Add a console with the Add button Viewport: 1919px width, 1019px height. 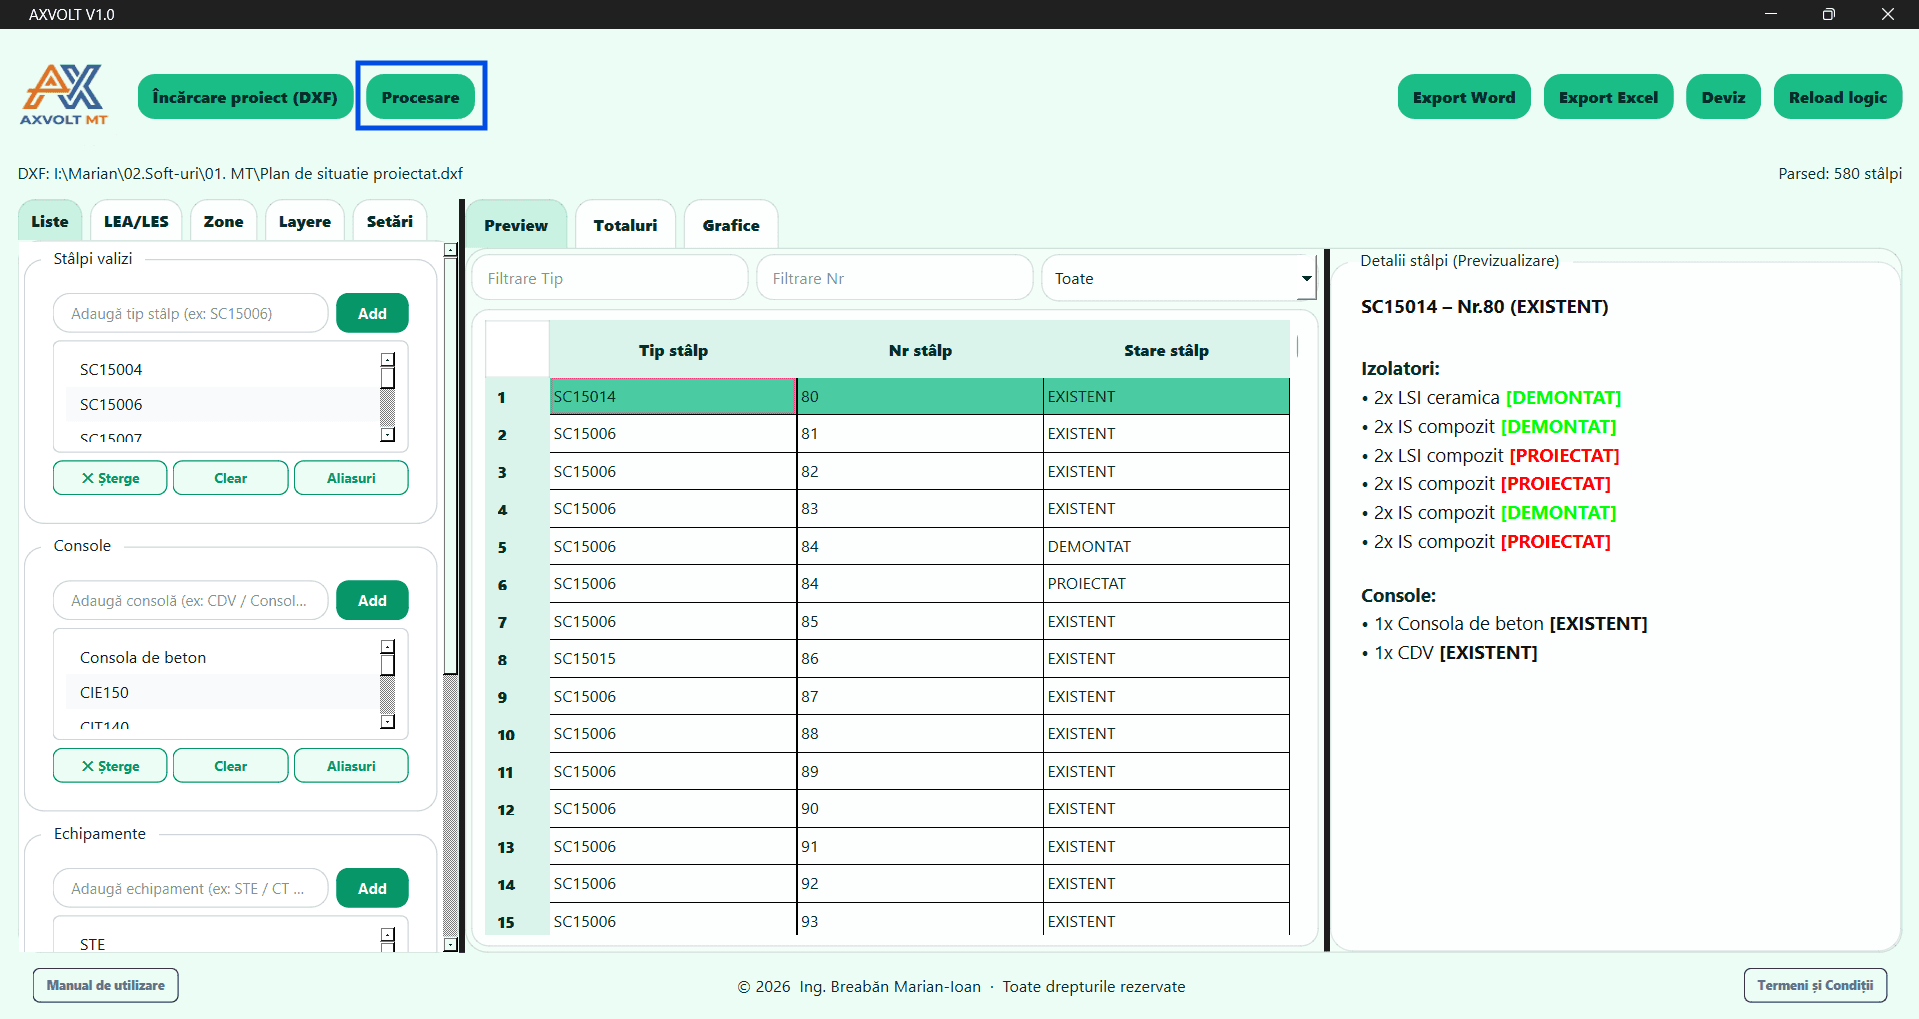(372, 600)
